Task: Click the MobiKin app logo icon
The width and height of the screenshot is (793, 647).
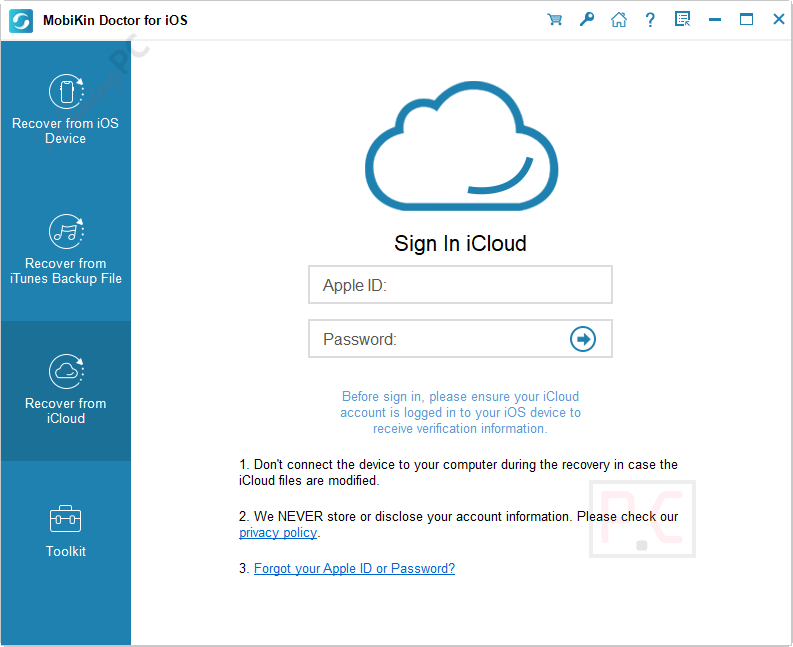Action: tap(21, 21)
